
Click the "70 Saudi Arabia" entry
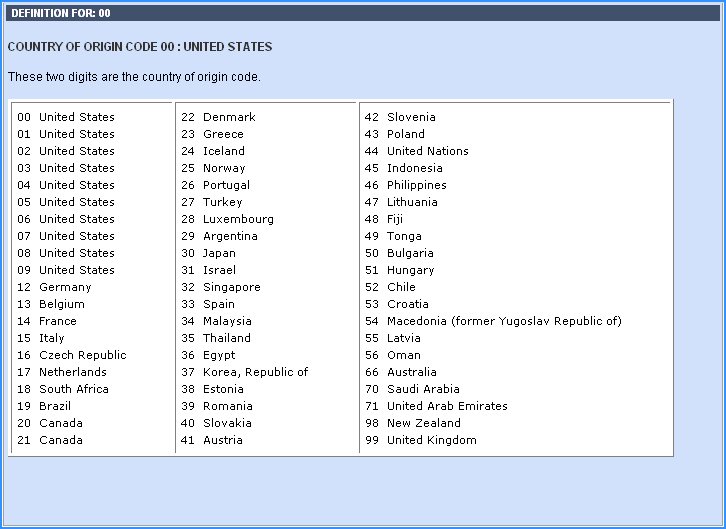[412, 389]
